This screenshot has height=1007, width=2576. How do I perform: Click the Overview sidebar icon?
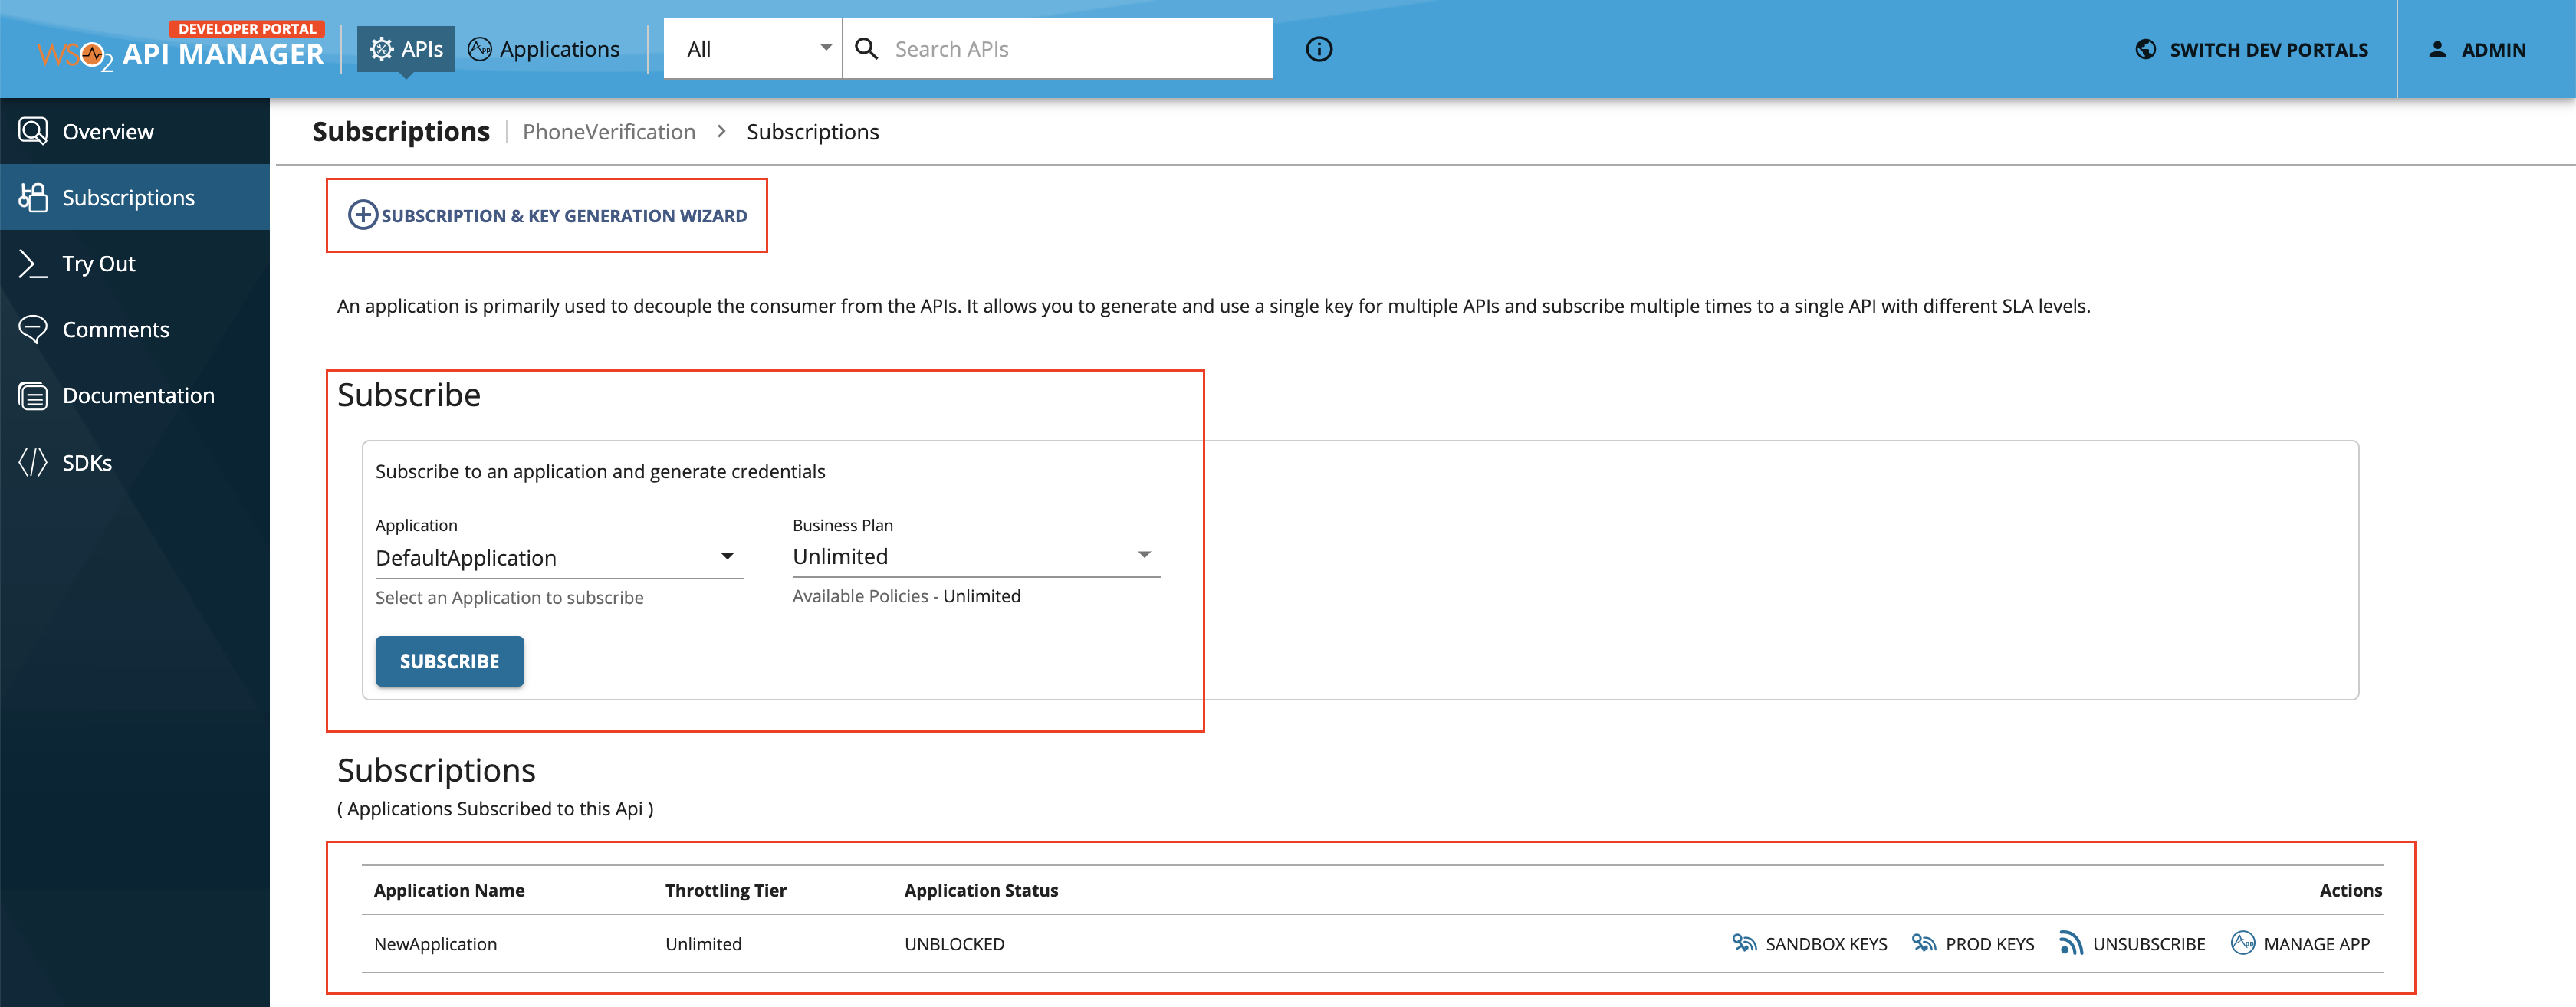33,131
